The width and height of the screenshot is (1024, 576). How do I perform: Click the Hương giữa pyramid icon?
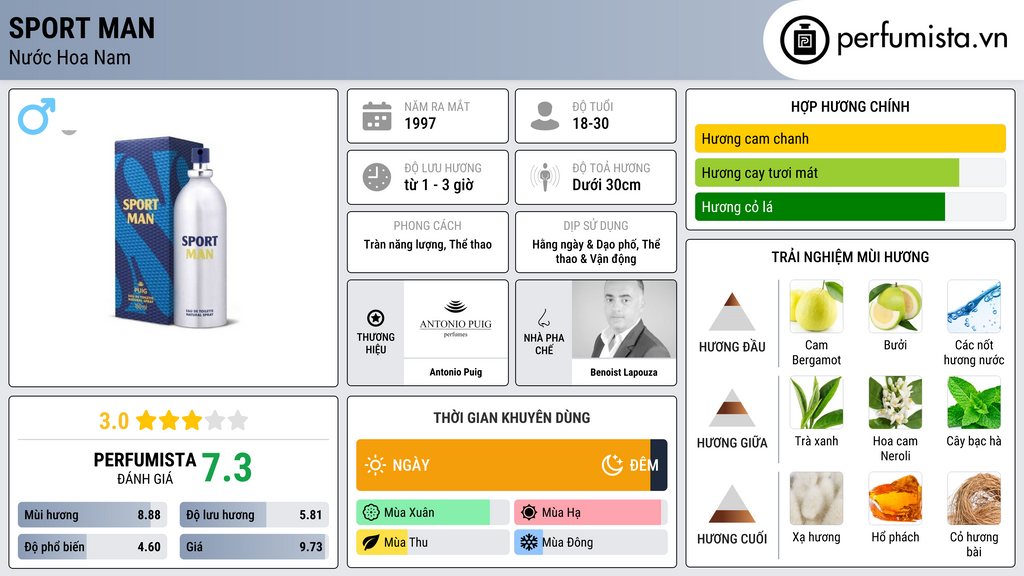[x=732, y=408]
